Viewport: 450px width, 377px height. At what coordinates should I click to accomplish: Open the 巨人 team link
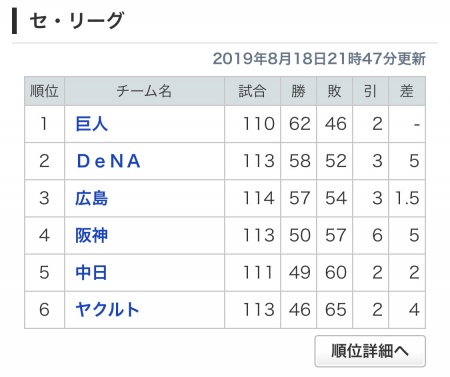point(92,124)
